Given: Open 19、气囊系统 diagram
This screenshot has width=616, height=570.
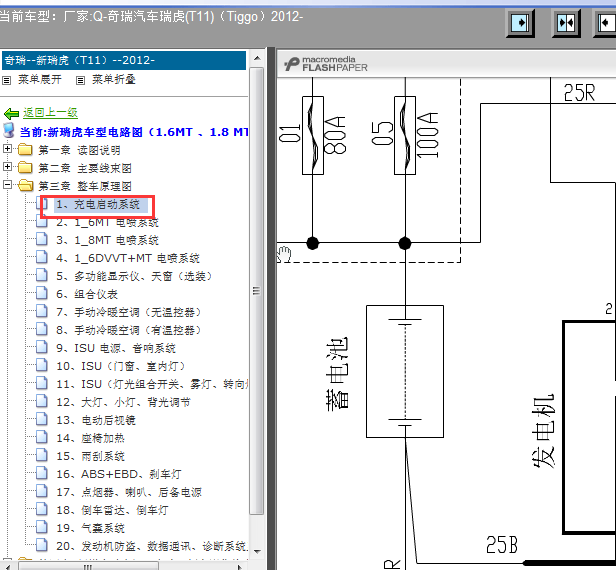Looking at the screenshot, I should click(90, 528).
